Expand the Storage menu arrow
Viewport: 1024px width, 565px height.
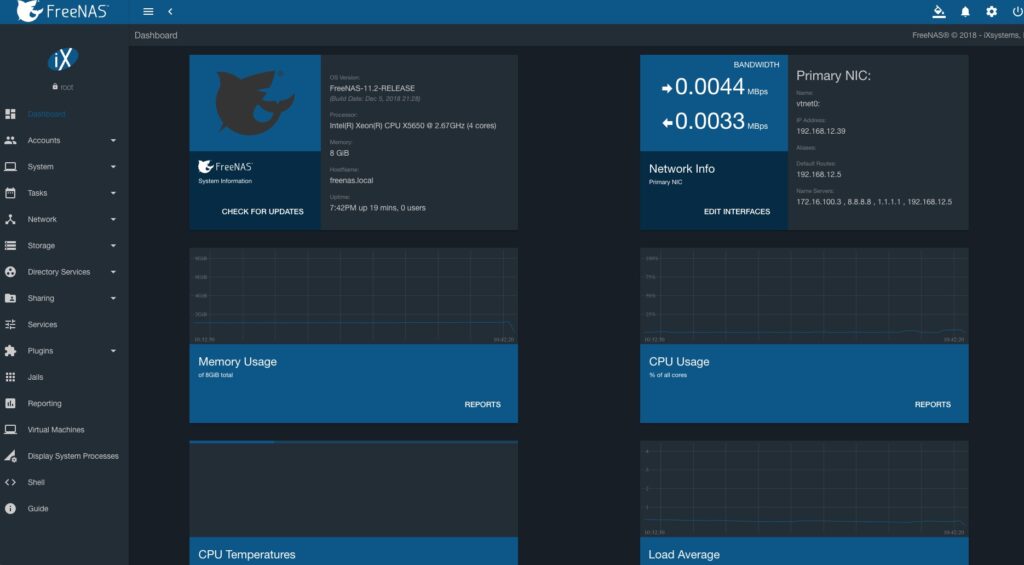point(113,246)
